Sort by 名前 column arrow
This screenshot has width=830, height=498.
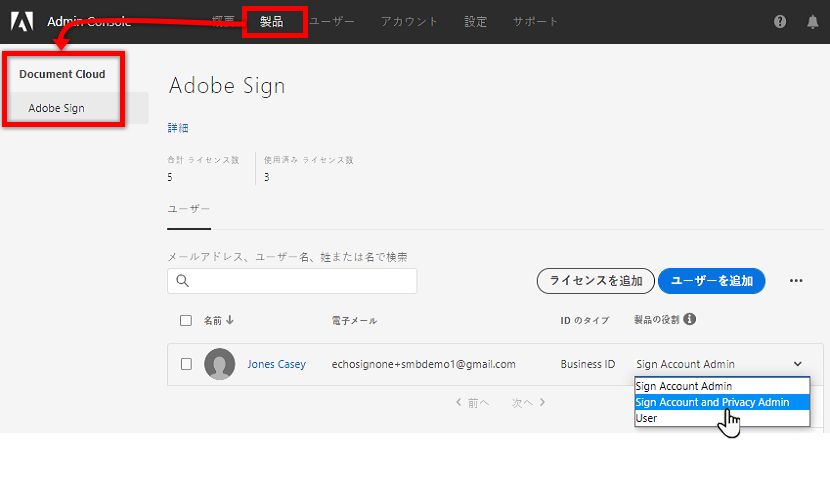click(230, 320)
